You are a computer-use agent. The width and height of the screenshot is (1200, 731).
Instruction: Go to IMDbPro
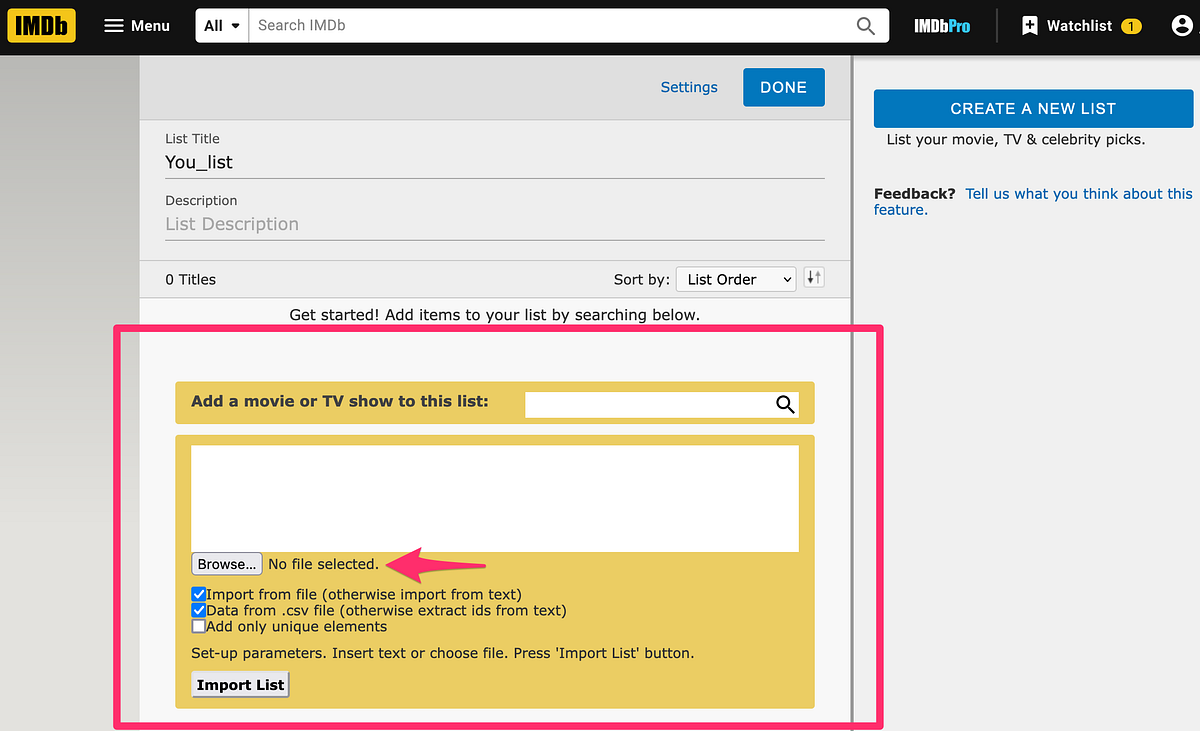click(x=941, y=25)
